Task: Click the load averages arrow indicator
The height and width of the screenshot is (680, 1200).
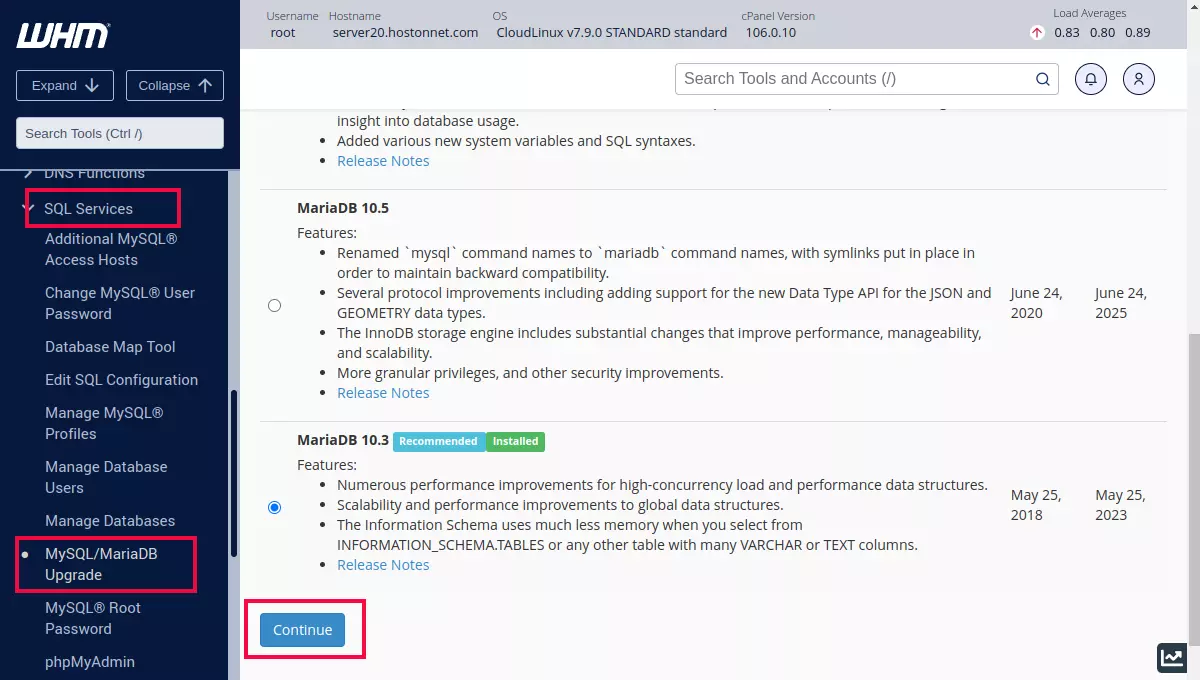Action: click(1037, 32)
